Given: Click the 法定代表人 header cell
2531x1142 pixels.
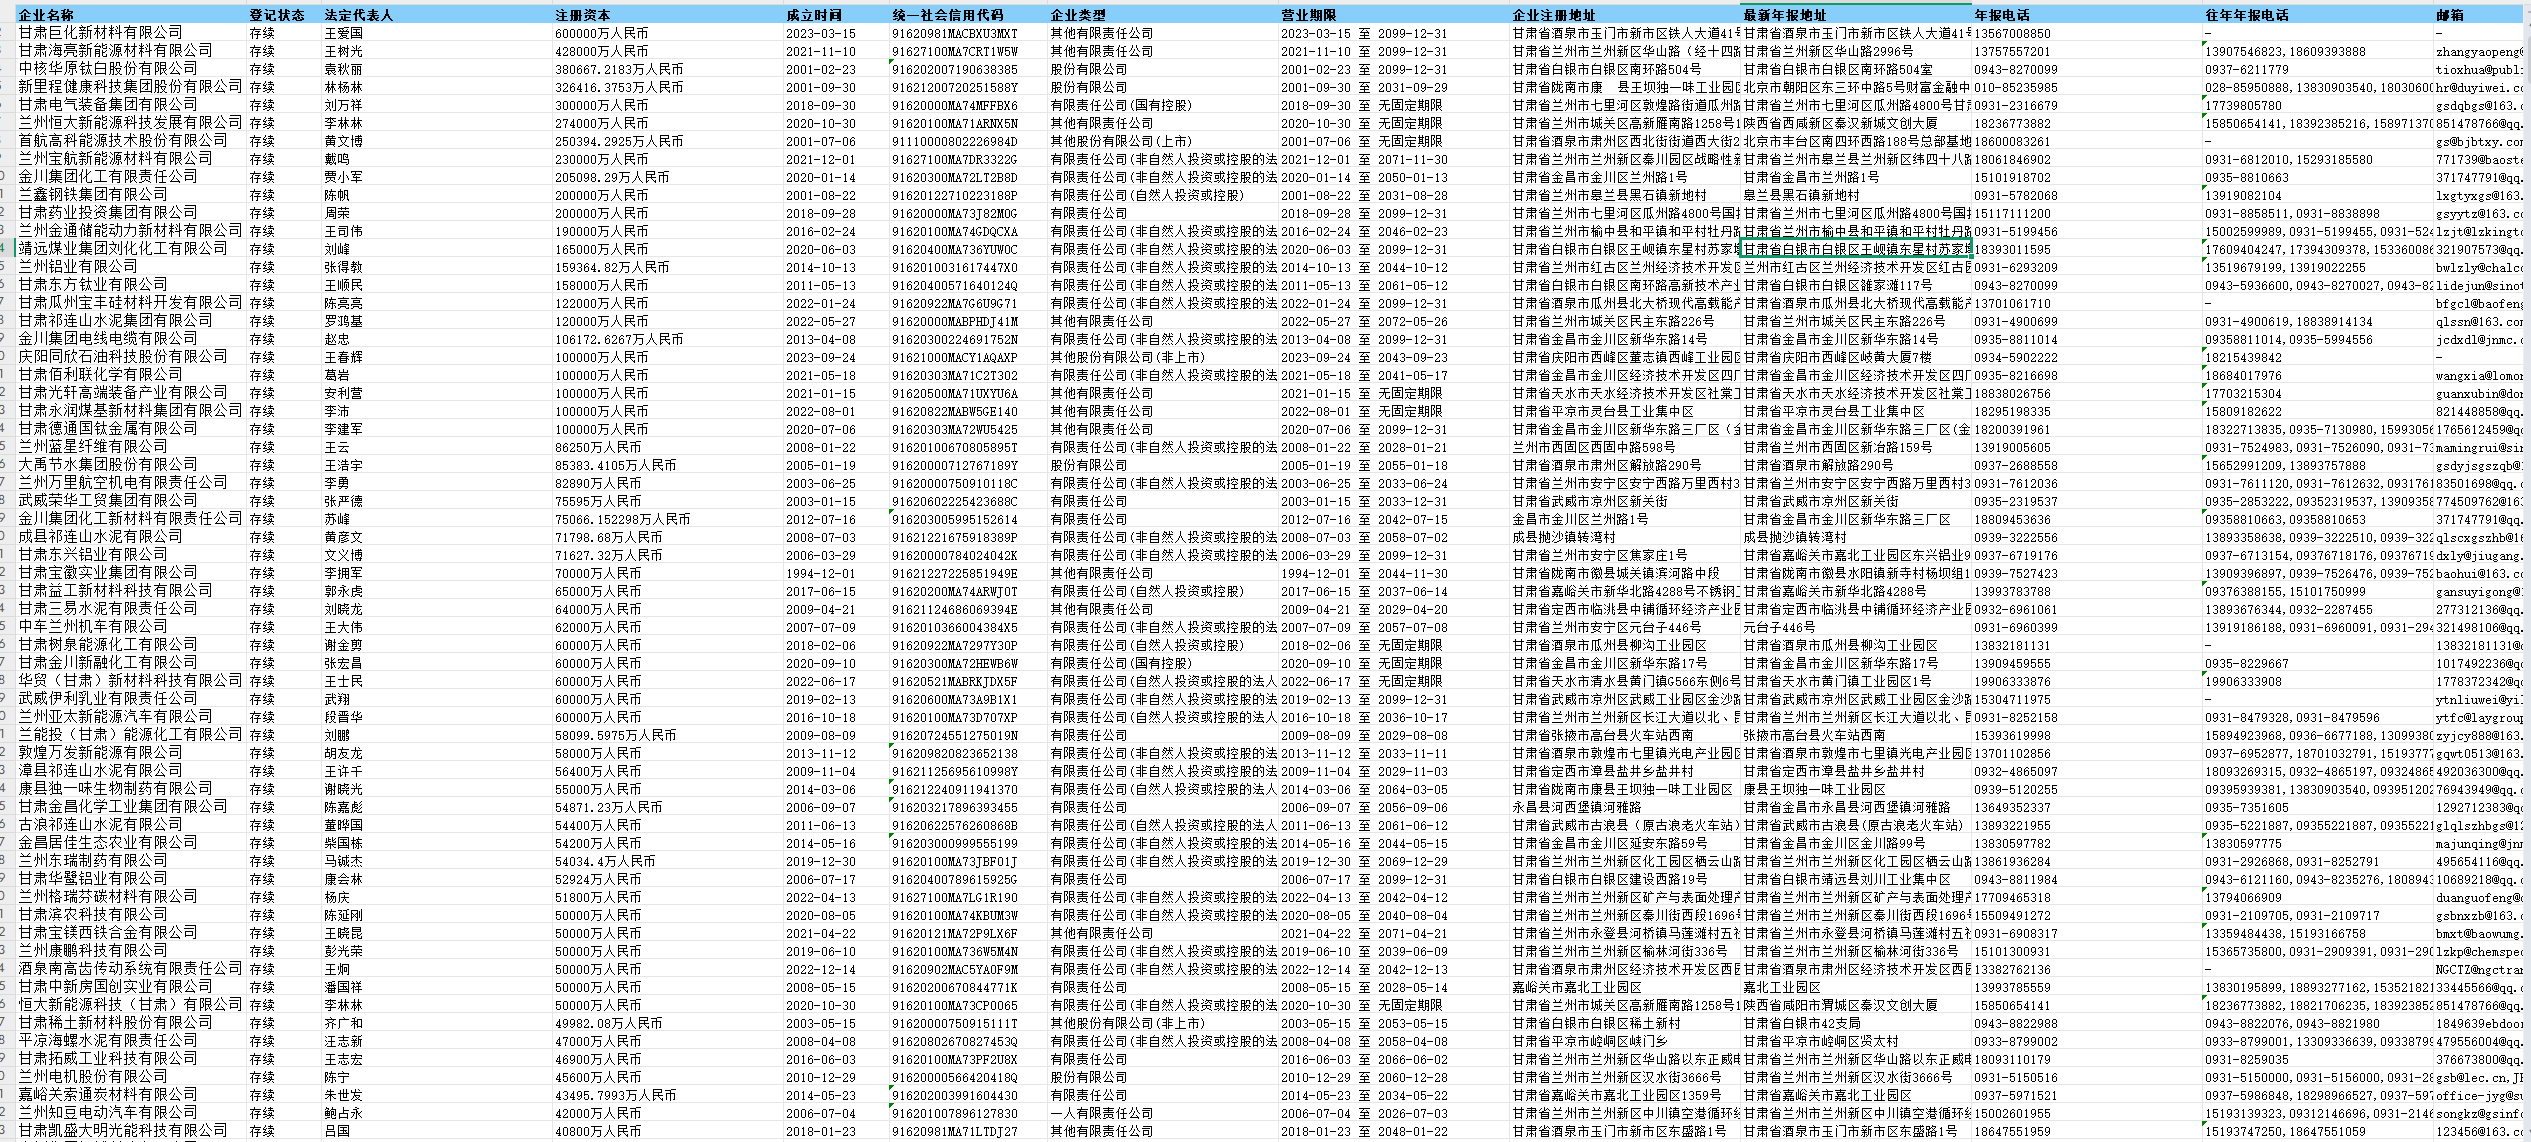Looking at the screenshot, I should tap(359, 15).
